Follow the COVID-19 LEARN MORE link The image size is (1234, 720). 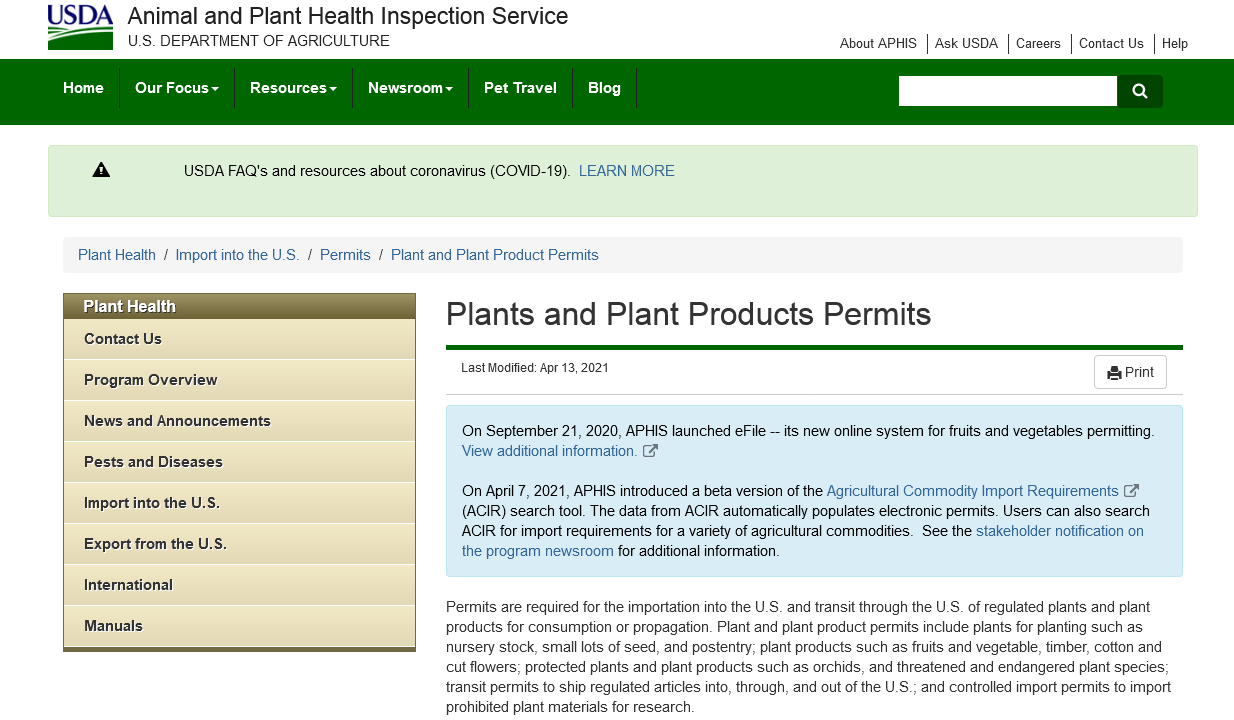tap(626, 171)
